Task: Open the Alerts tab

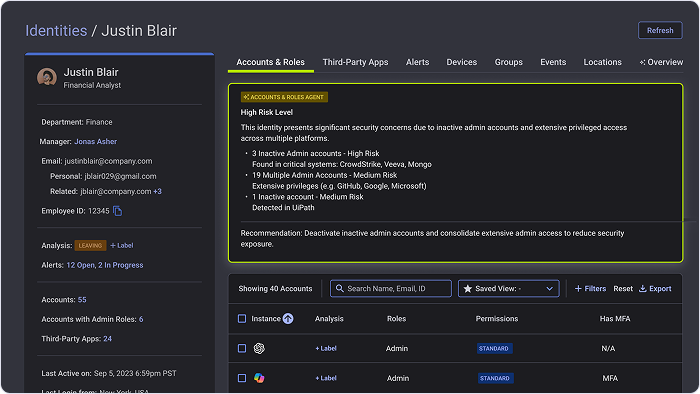Action: click(x=417, y=62)
